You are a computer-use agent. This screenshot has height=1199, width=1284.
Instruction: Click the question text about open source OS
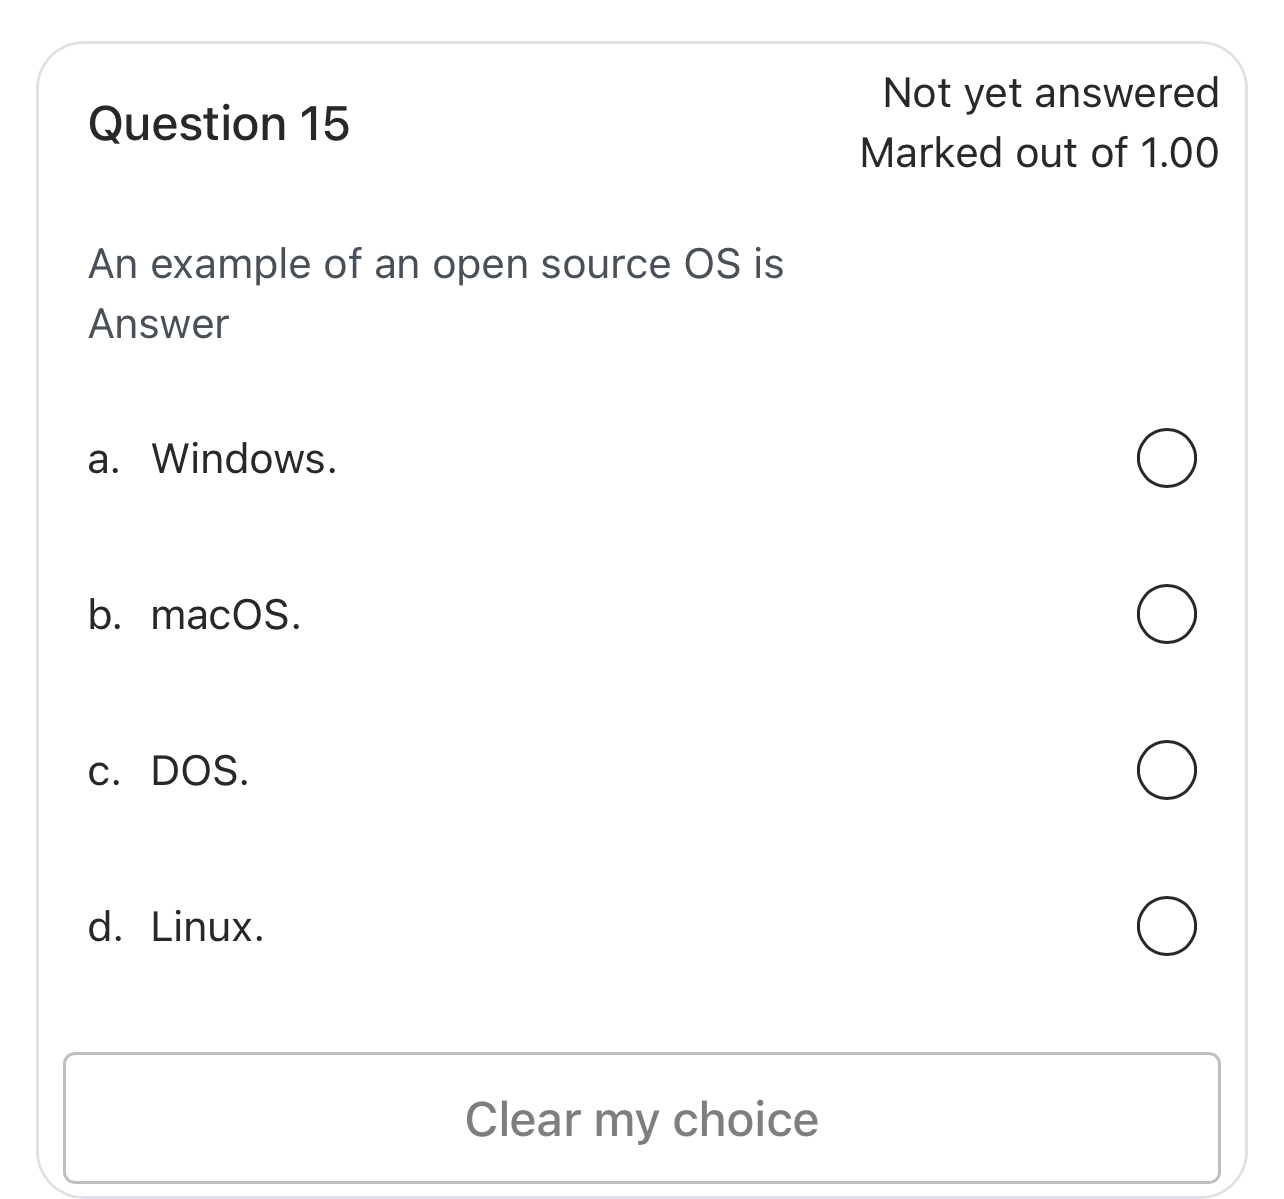point(436,263)
